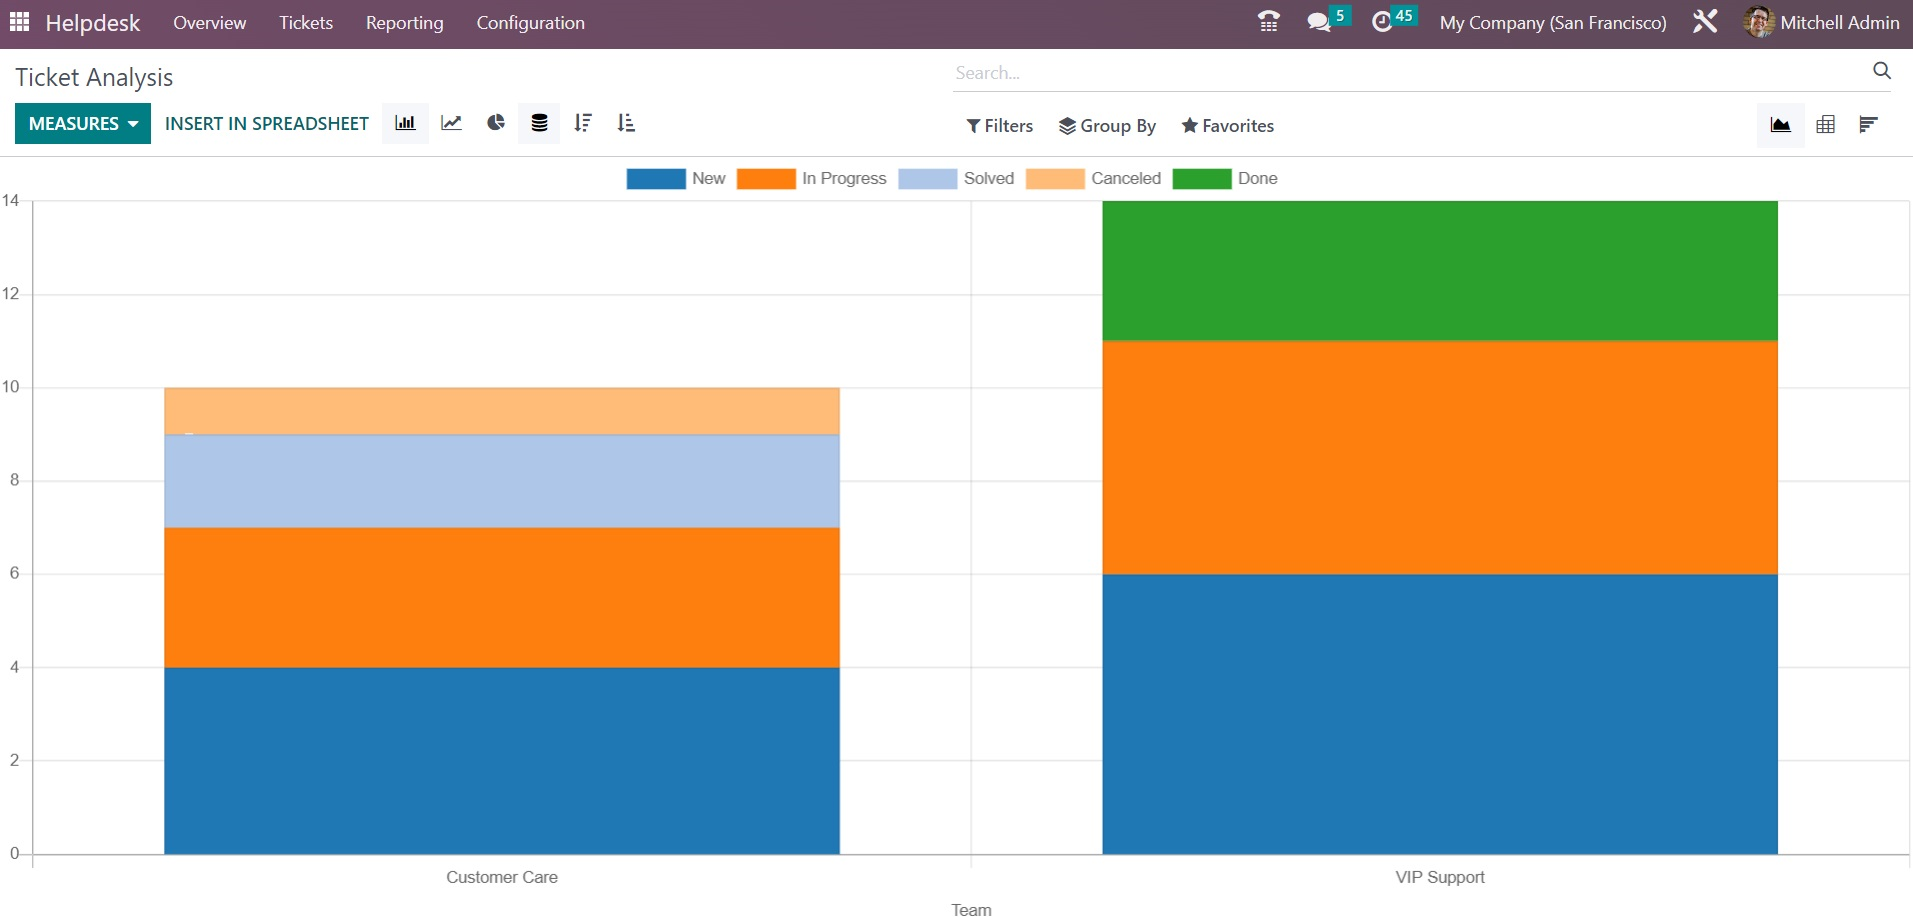
Task: Expand the Measures dropdown
Action: click(83, 123)
